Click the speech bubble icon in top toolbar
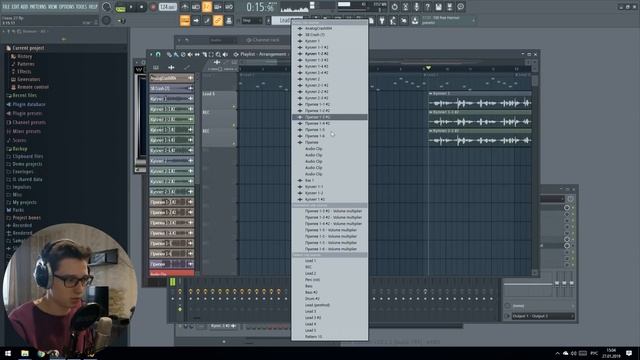 [460, 7]
